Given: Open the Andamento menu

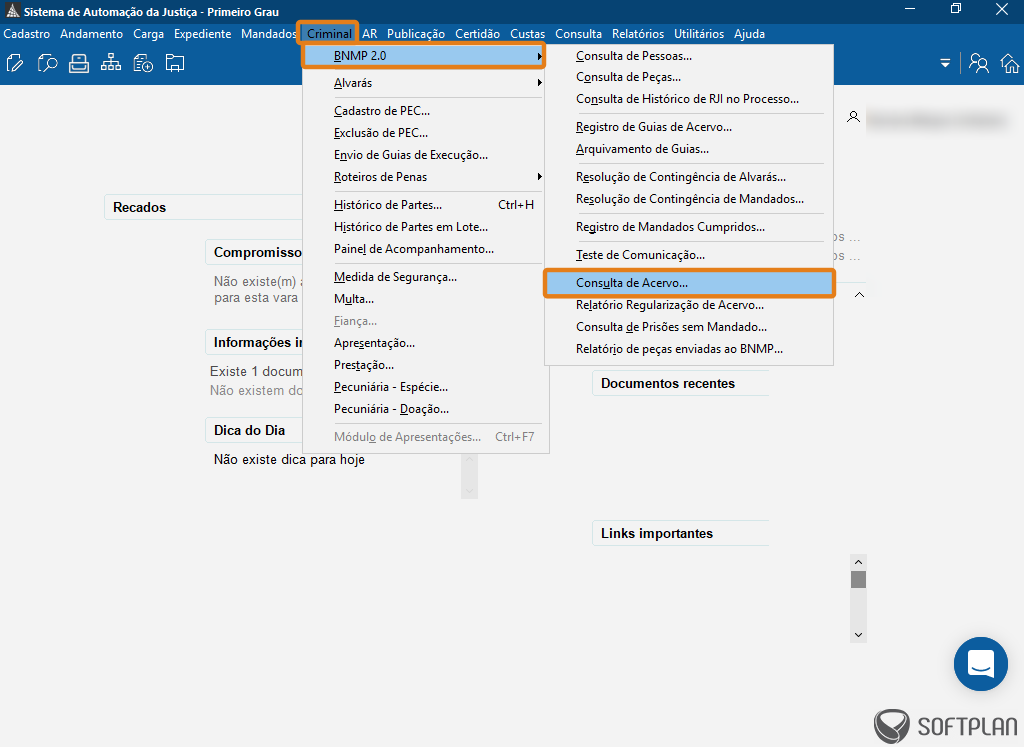Looking at the screenshot, I should click(91, 34).
